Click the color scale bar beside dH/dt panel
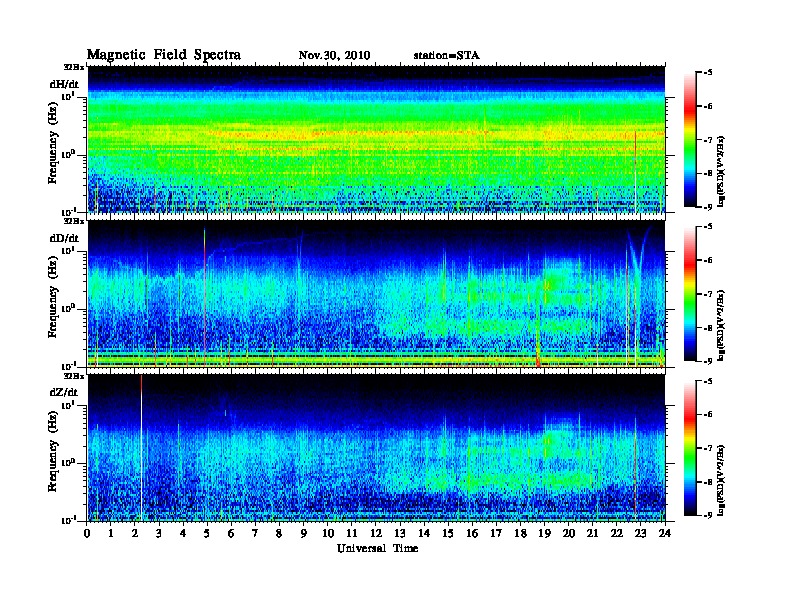 point(690,139)
